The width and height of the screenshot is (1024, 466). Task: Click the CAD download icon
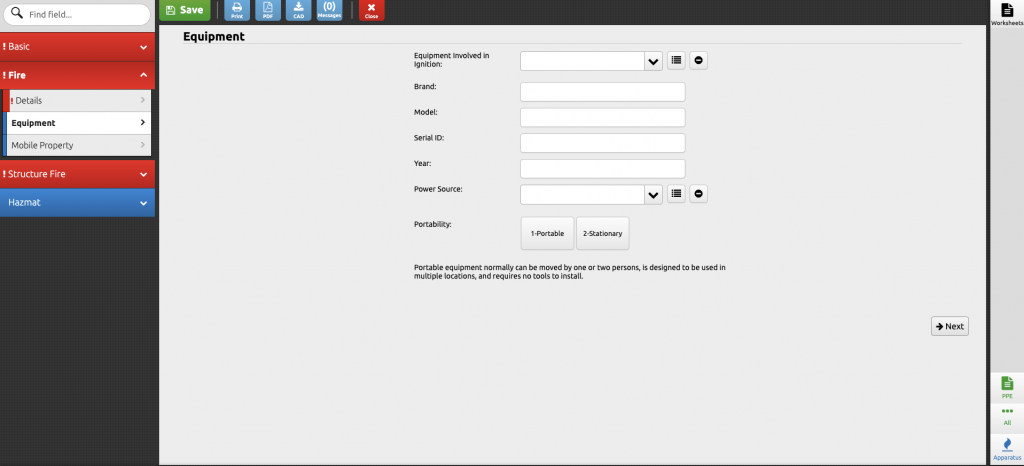pos(298,10)
